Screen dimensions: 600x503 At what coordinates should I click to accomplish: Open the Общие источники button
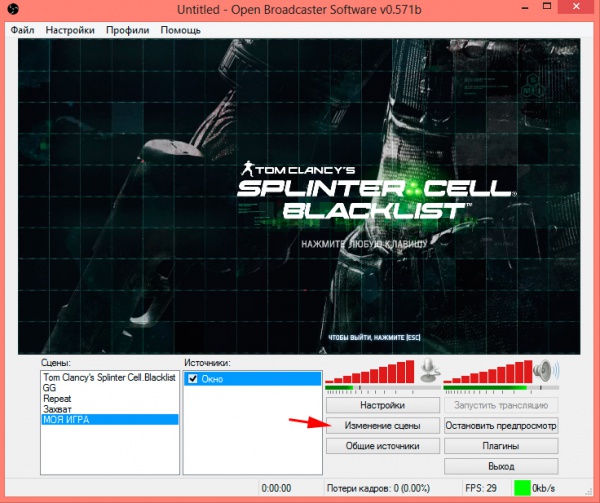tap(382, 446)
